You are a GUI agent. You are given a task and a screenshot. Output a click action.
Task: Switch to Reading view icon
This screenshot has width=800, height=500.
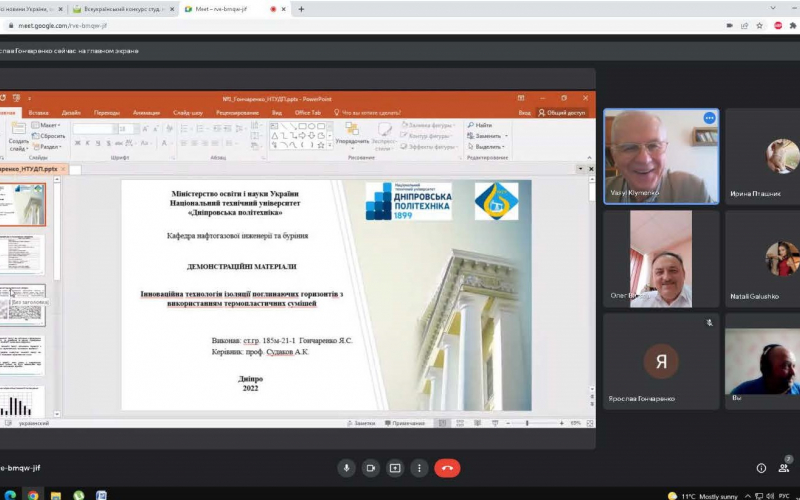pyautogui.click(x=478, y=423)
